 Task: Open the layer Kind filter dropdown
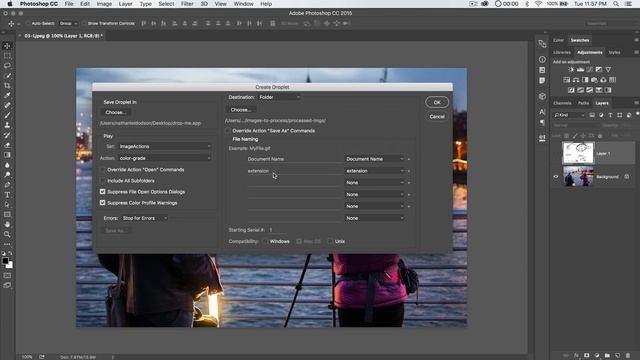[x=569, y=115]
